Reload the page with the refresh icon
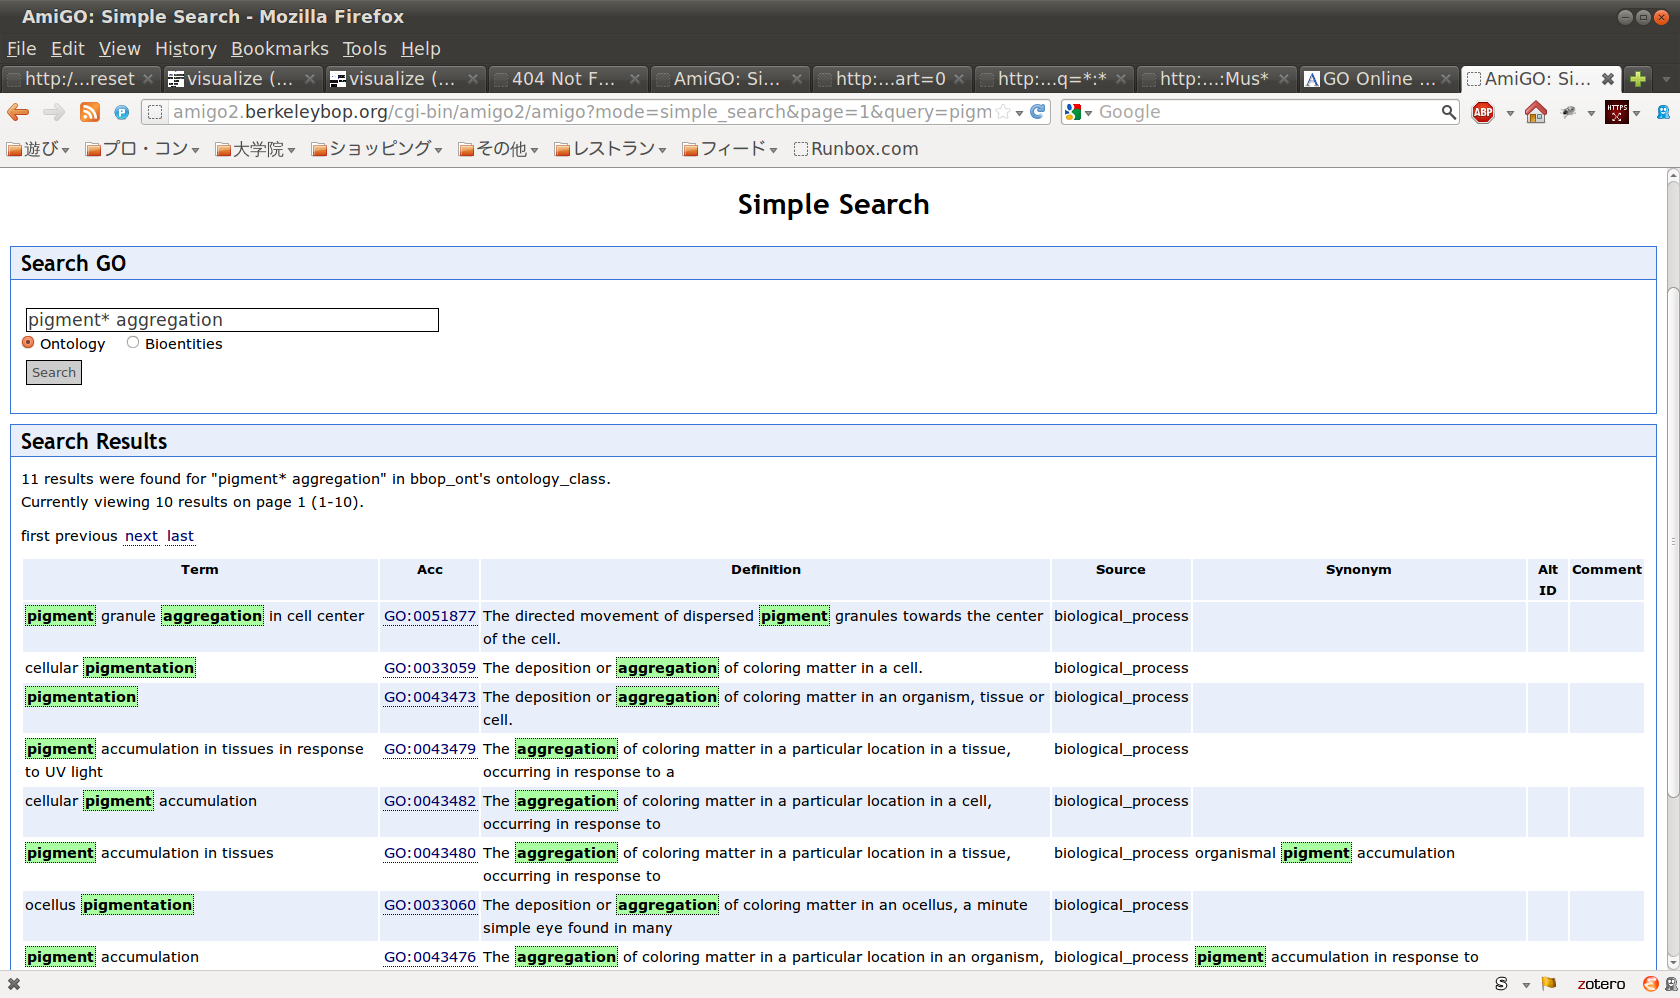This screenshot has width=1680, height=998. (1038, 112)
